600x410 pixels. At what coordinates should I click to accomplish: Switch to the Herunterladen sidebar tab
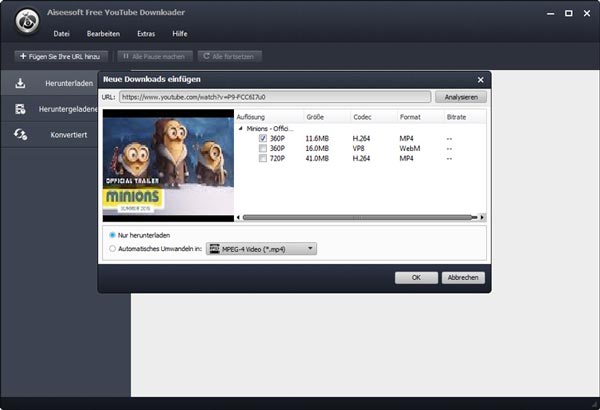tap(49, 83)
